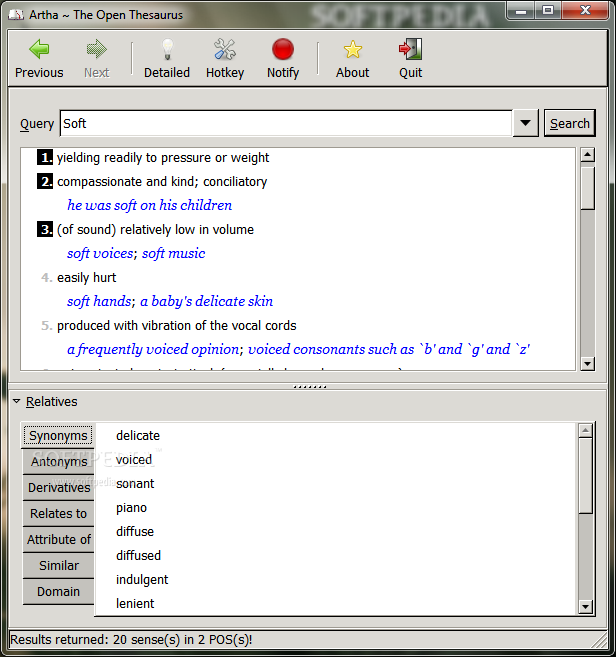The image size is (616, 657).
Task: Focus the Query input field
Action: point(286,123)
